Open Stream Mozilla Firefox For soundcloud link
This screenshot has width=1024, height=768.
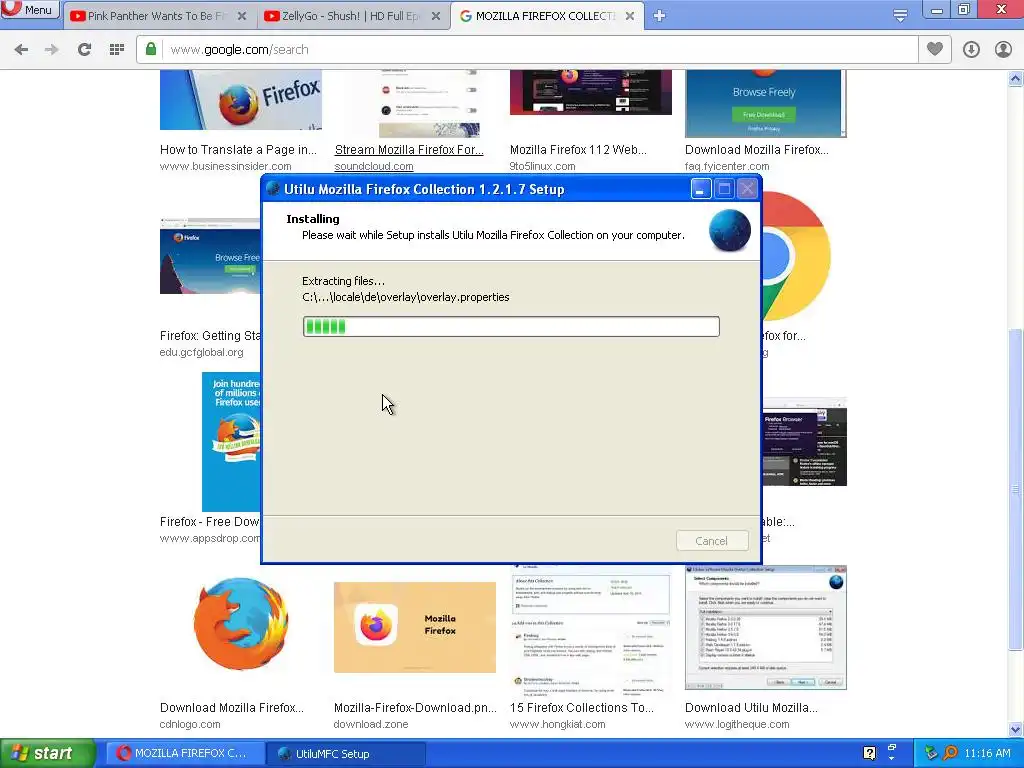coord(409,150)
